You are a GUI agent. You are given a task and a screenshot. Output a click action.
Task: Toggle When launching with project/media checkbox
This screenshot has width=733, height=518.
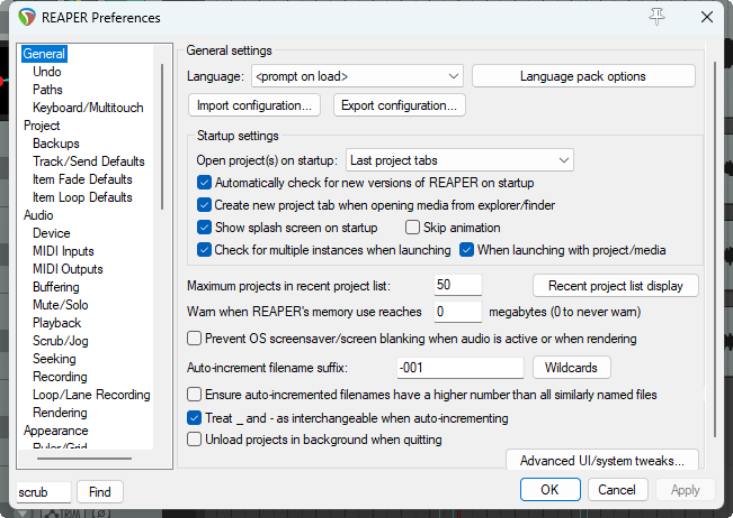pos(467,250)
